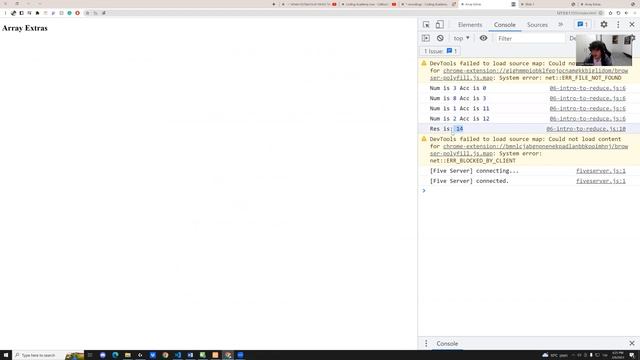Expand the more tabs chevron in DevTools

click(561, 24)
